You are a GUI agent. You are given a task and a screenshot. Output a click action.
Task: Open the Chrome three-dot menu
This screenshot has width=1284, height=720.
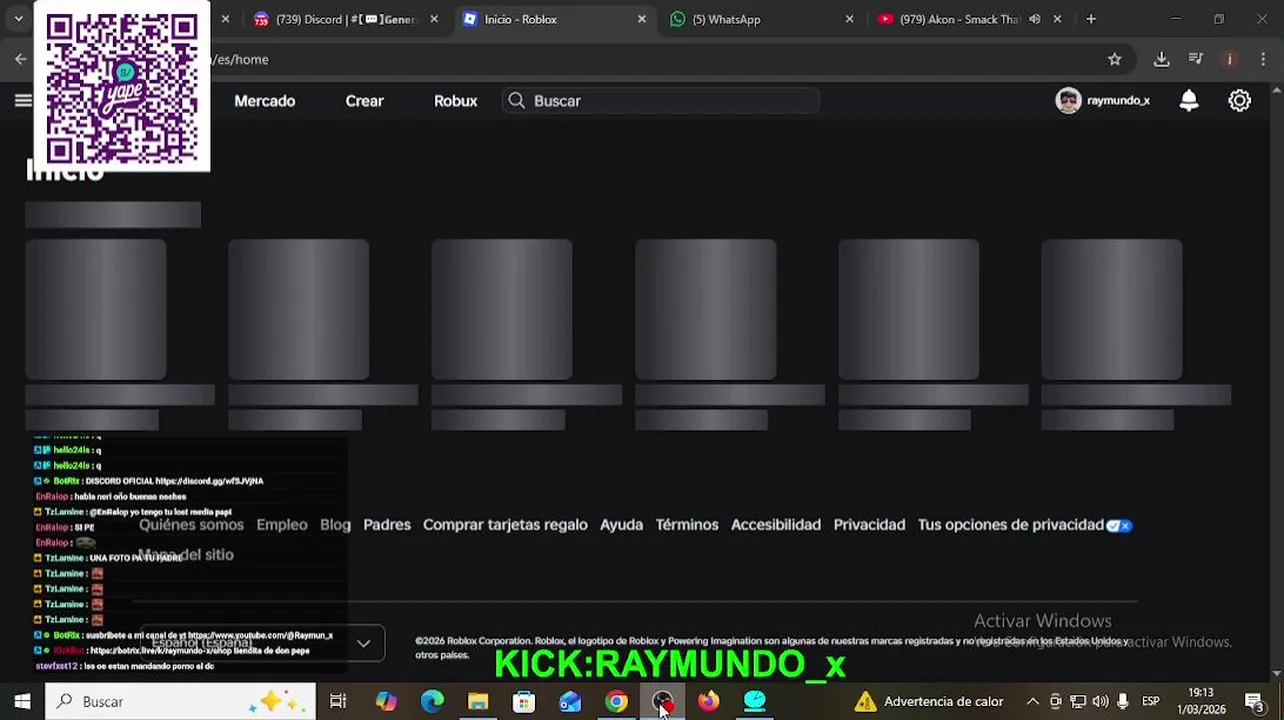1262,59
